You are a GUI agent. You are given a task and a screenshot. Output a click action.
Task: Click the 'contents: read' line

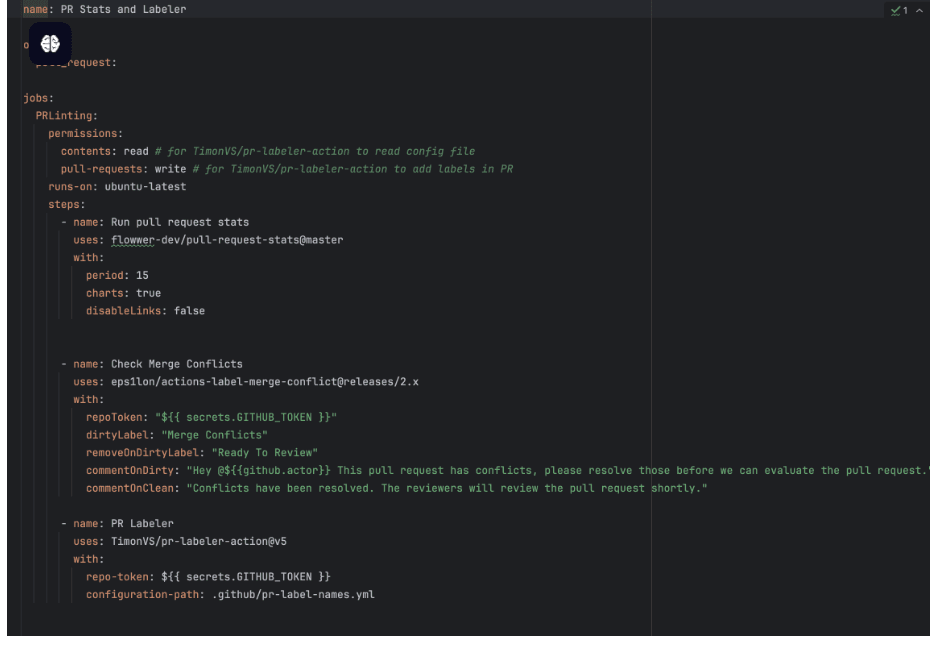(104, 151)
